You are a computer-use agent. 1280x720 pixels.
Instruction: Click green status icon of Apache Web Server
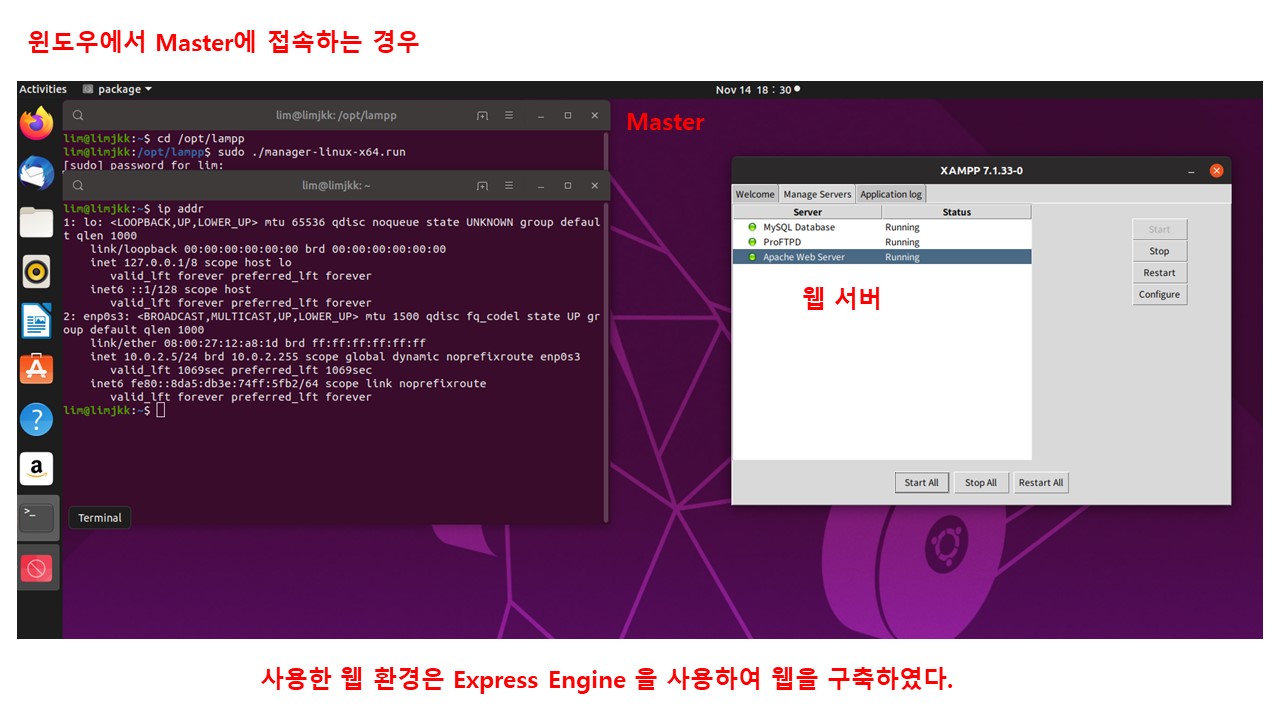(752, 257)
